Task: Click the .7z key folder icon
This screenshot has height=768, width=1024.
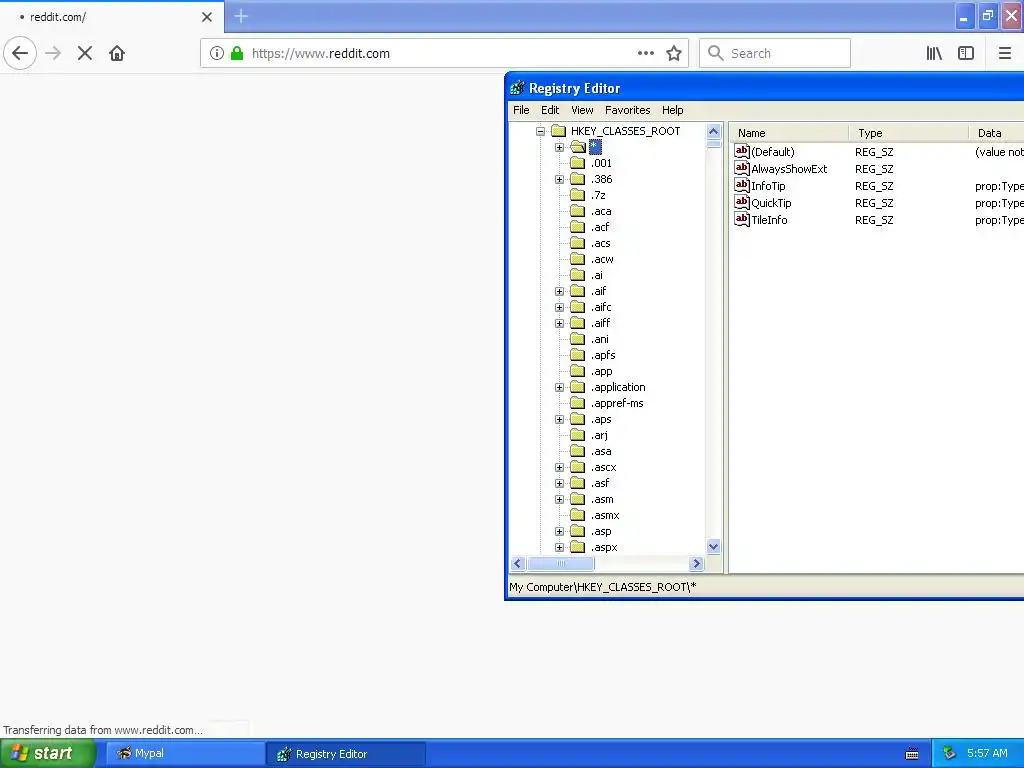Action: 577,195
